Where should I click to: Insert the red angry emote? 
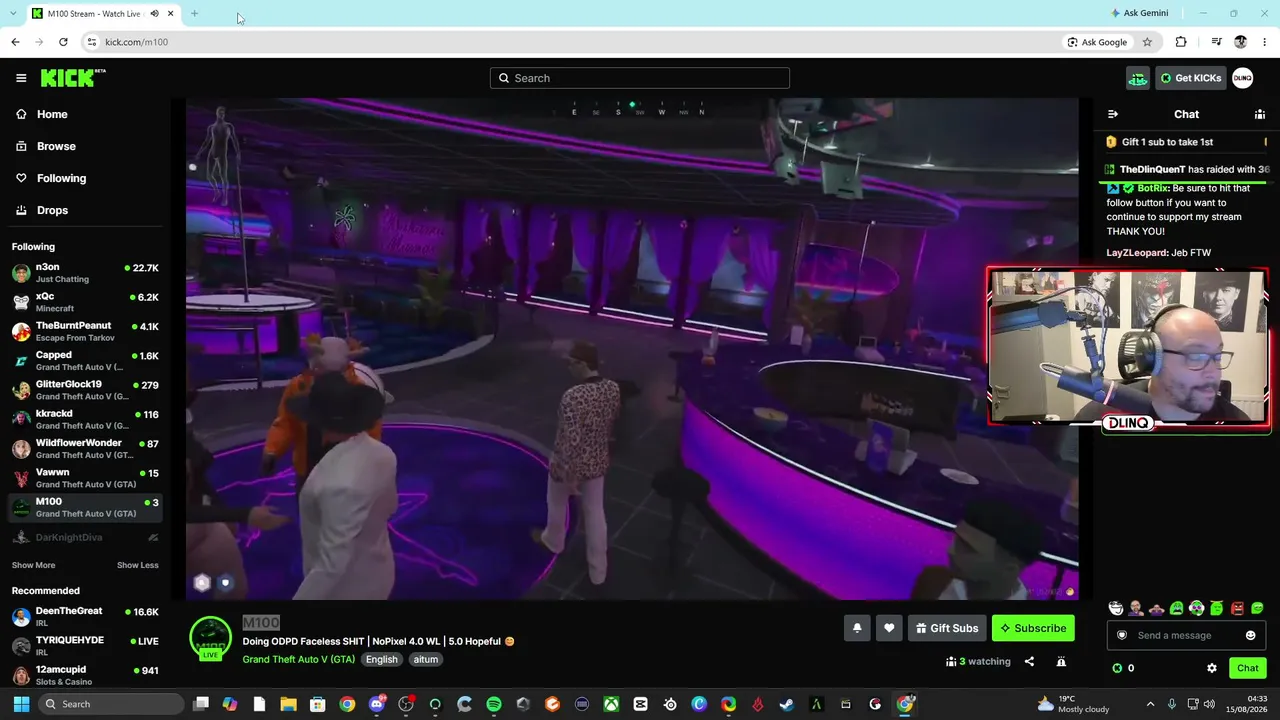click(x=1237, y=608)
